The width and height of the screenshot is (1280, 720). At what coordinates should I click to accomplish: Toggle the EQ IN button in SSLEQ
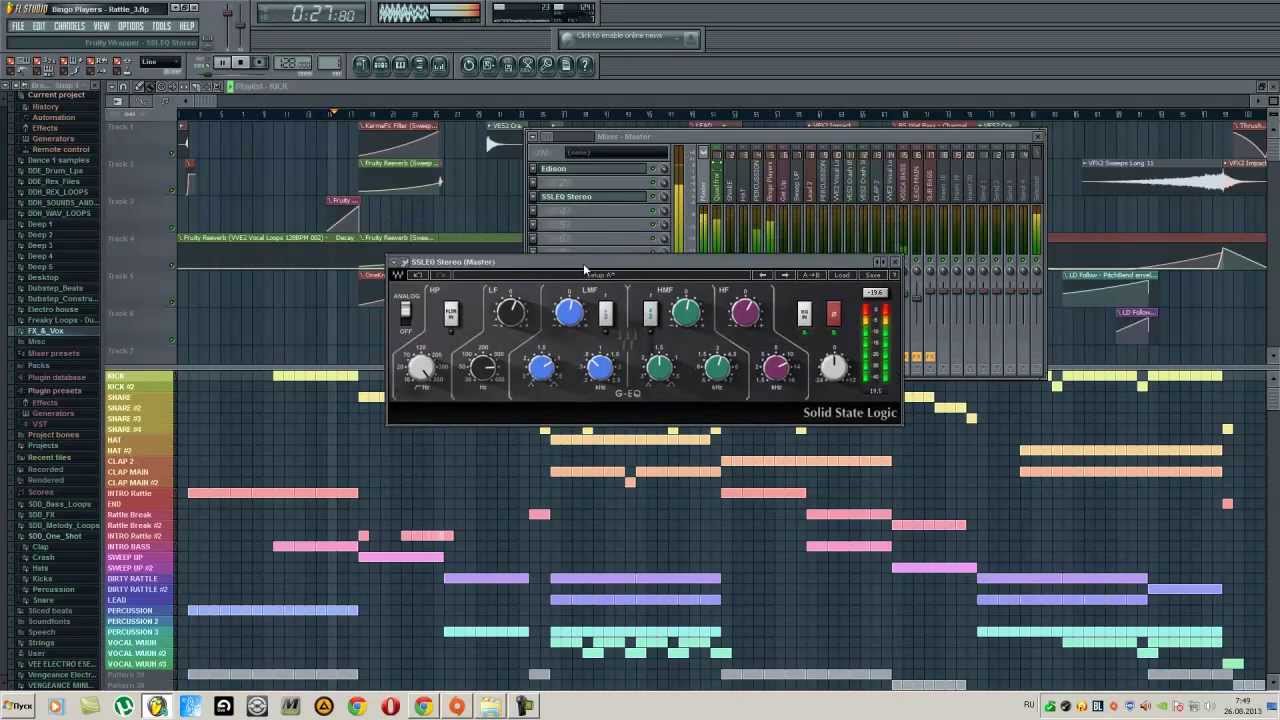click(804, 314)
